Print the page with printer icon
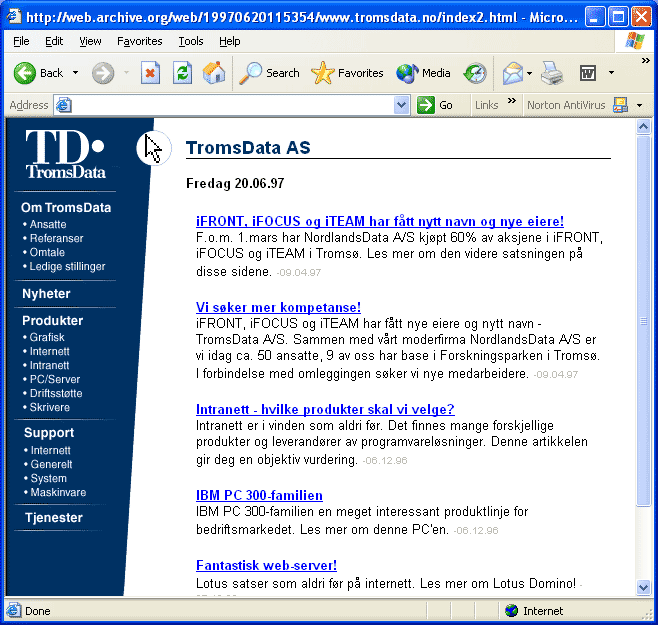Screen dimensions: 658x625 (552, 73)
